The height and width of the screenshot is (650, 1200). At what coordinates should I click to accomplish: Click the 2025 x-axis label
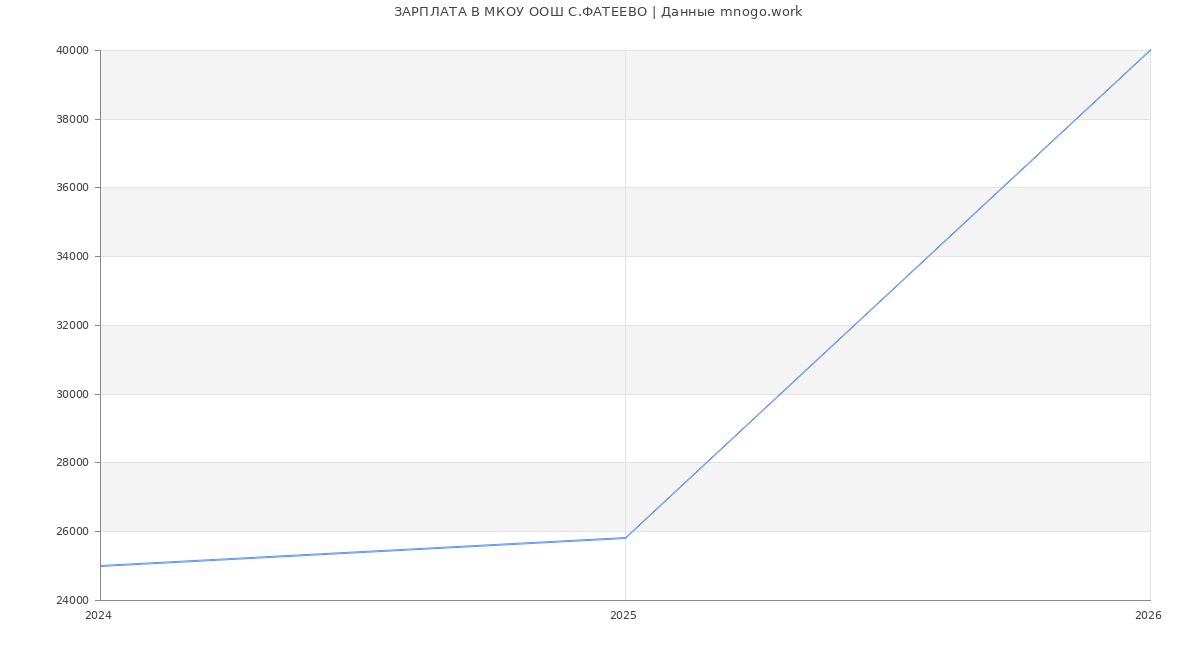coord(623,616)
